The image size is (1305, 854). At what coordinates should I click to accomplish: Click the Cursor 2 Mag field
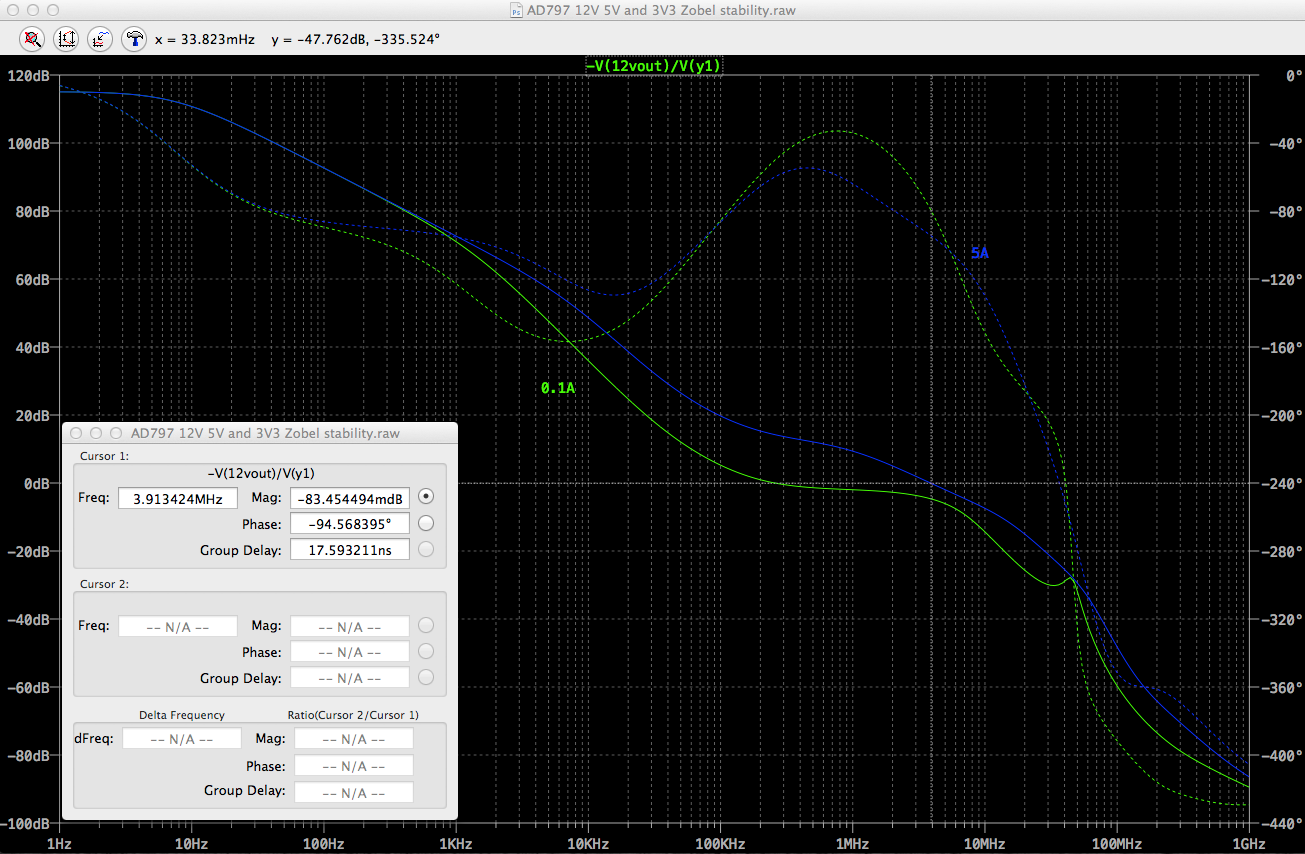click(x=350, y=626)
